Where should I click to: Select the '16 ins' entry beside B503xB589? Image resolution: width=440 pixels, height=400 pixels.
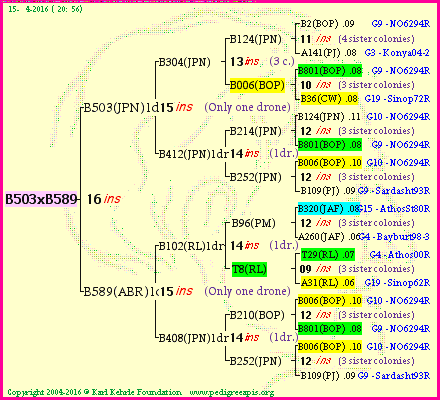(x=104, y=199)
